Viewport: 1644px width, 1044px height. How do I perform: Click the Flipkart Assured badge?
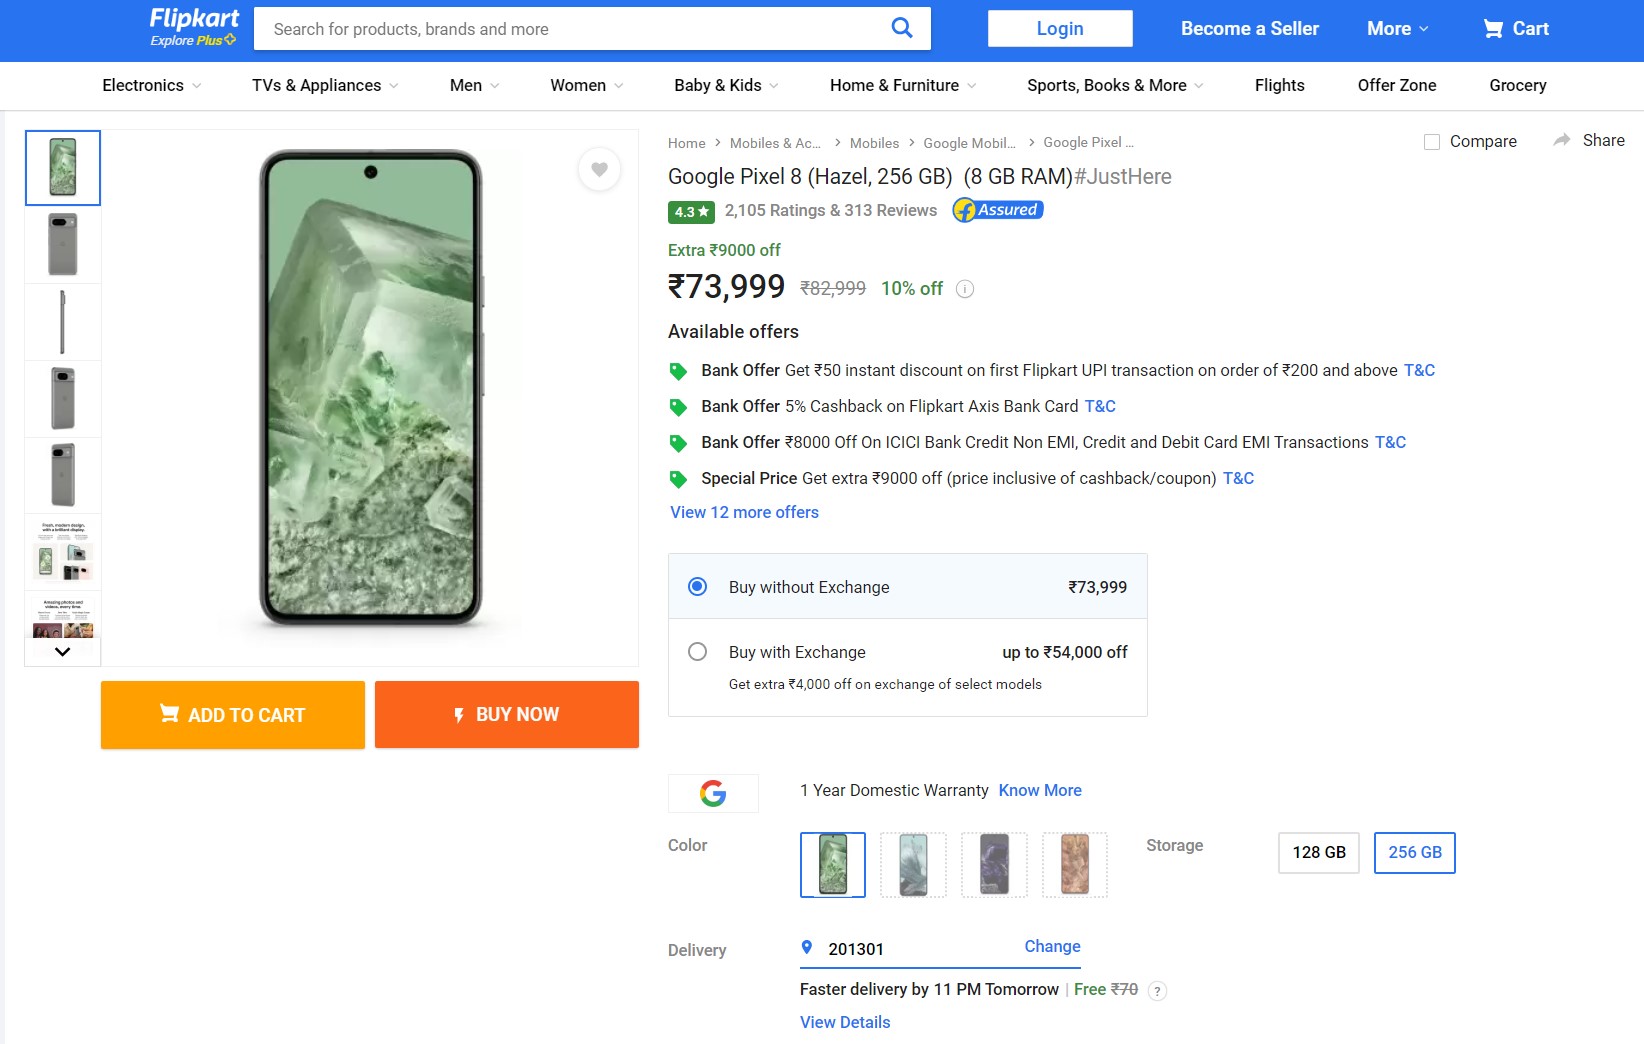pos(996,210)
